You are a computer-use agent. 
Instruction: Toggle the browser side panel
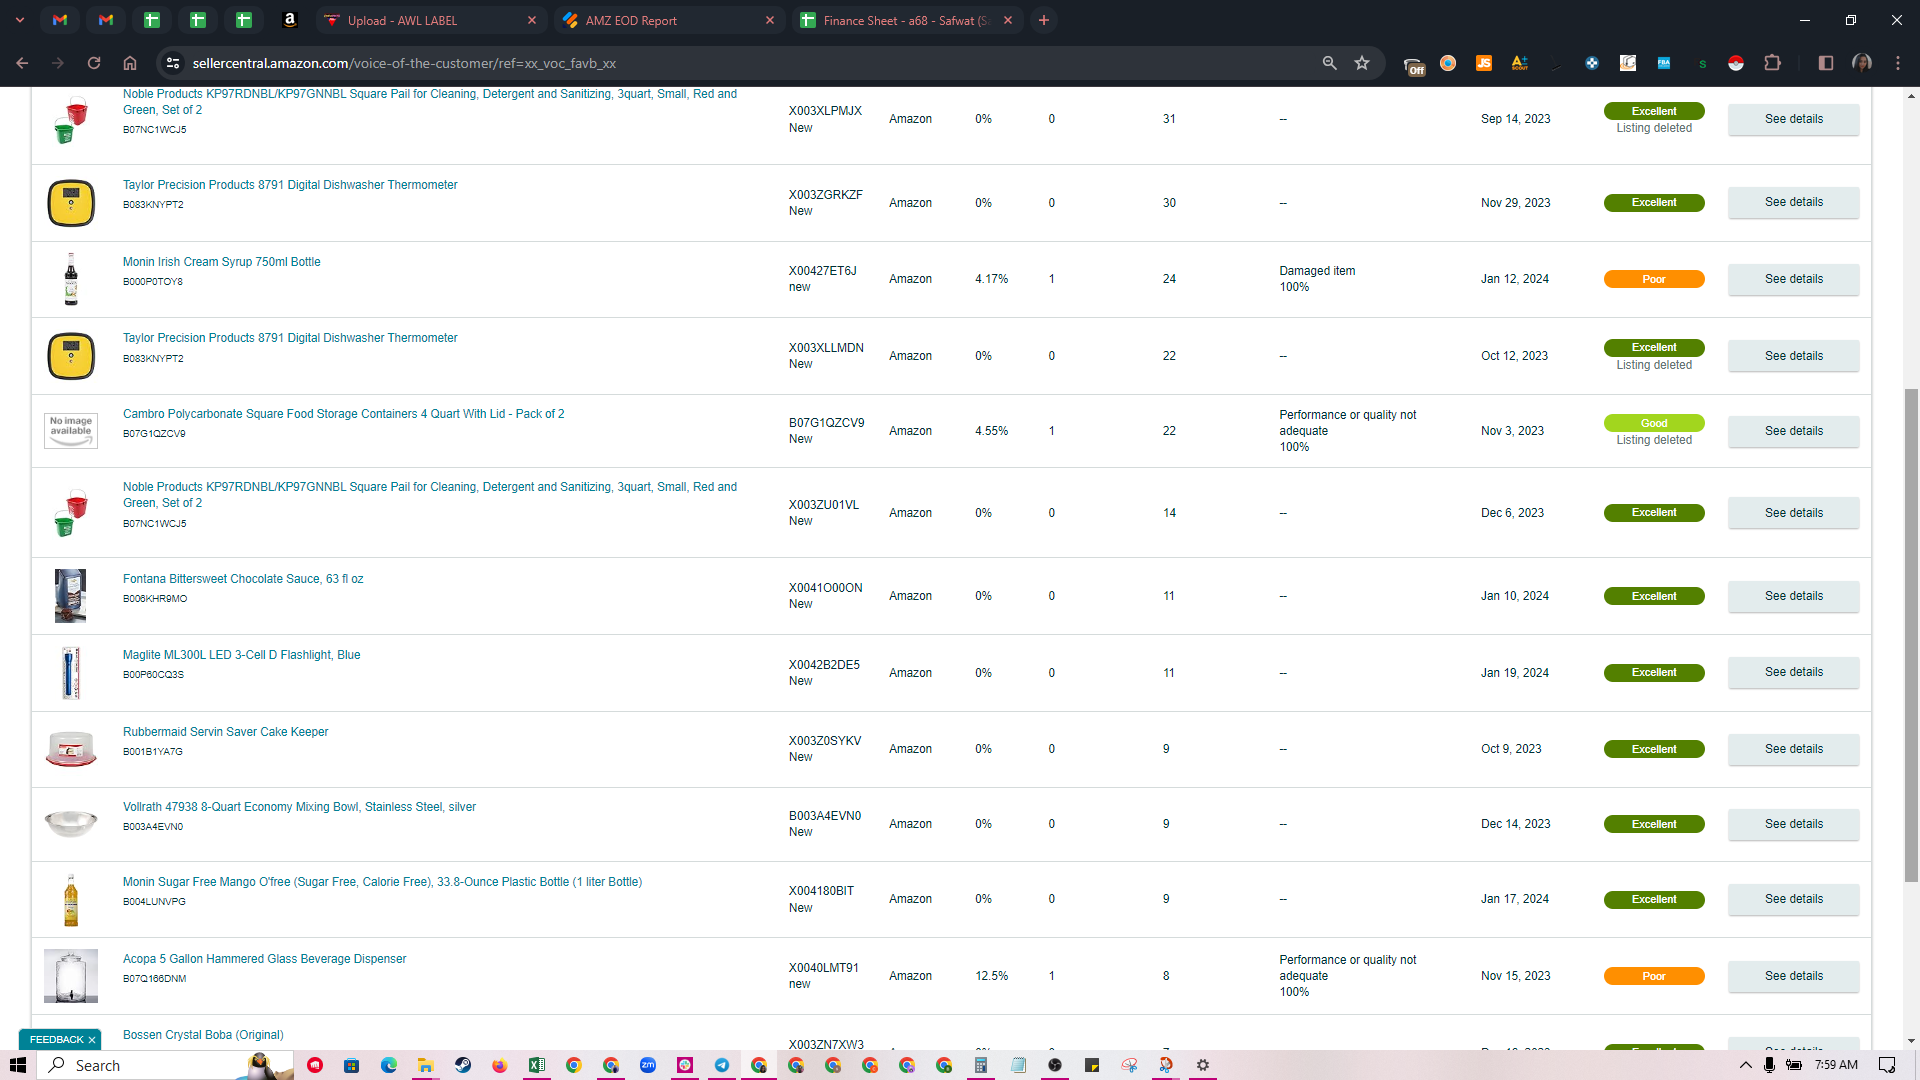tap(1826, 63)
